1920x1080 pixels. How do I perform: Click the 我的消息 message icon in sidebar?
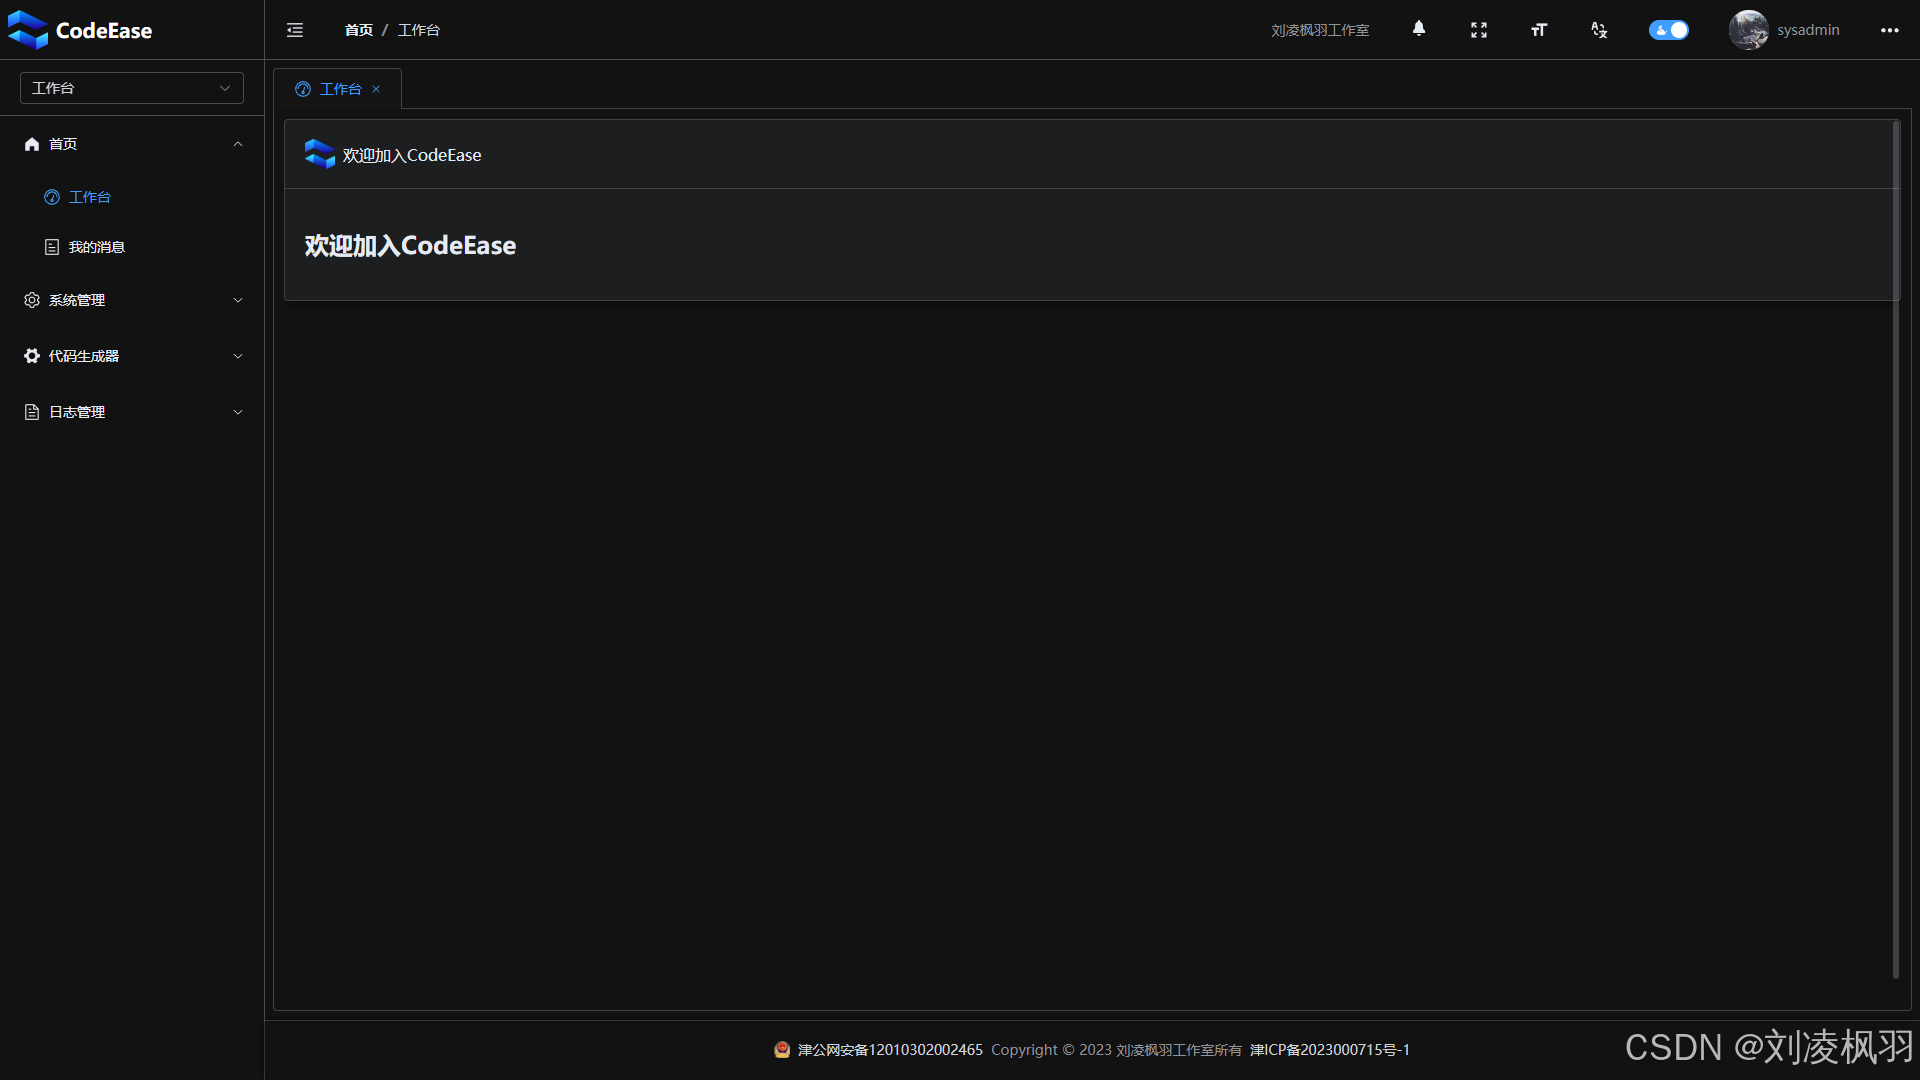tap(52, 246)
